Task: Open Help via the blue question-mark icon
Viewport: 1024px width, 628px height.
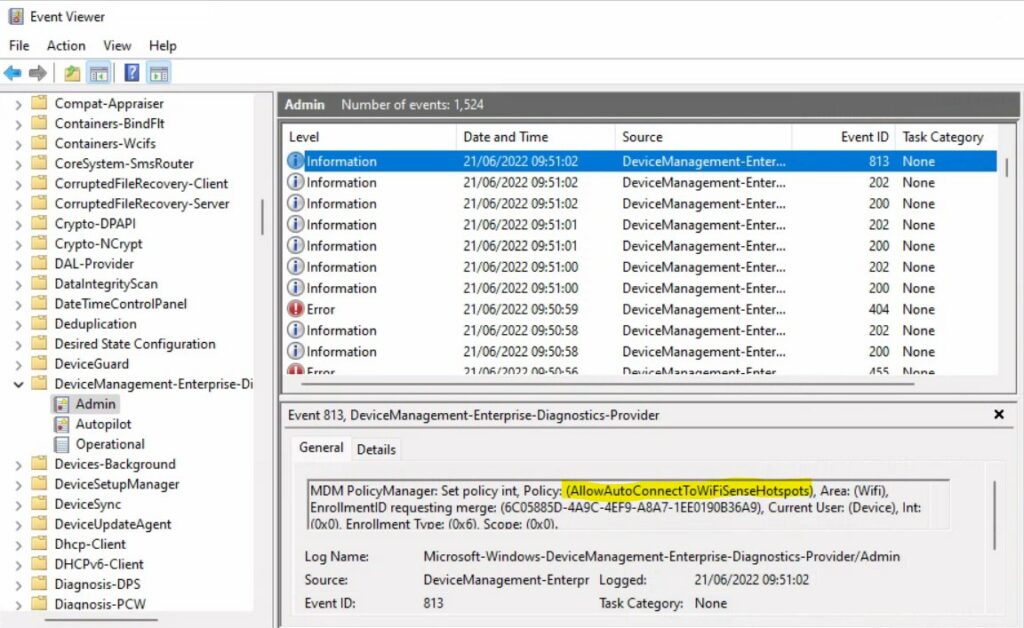Action: point(131,72)
